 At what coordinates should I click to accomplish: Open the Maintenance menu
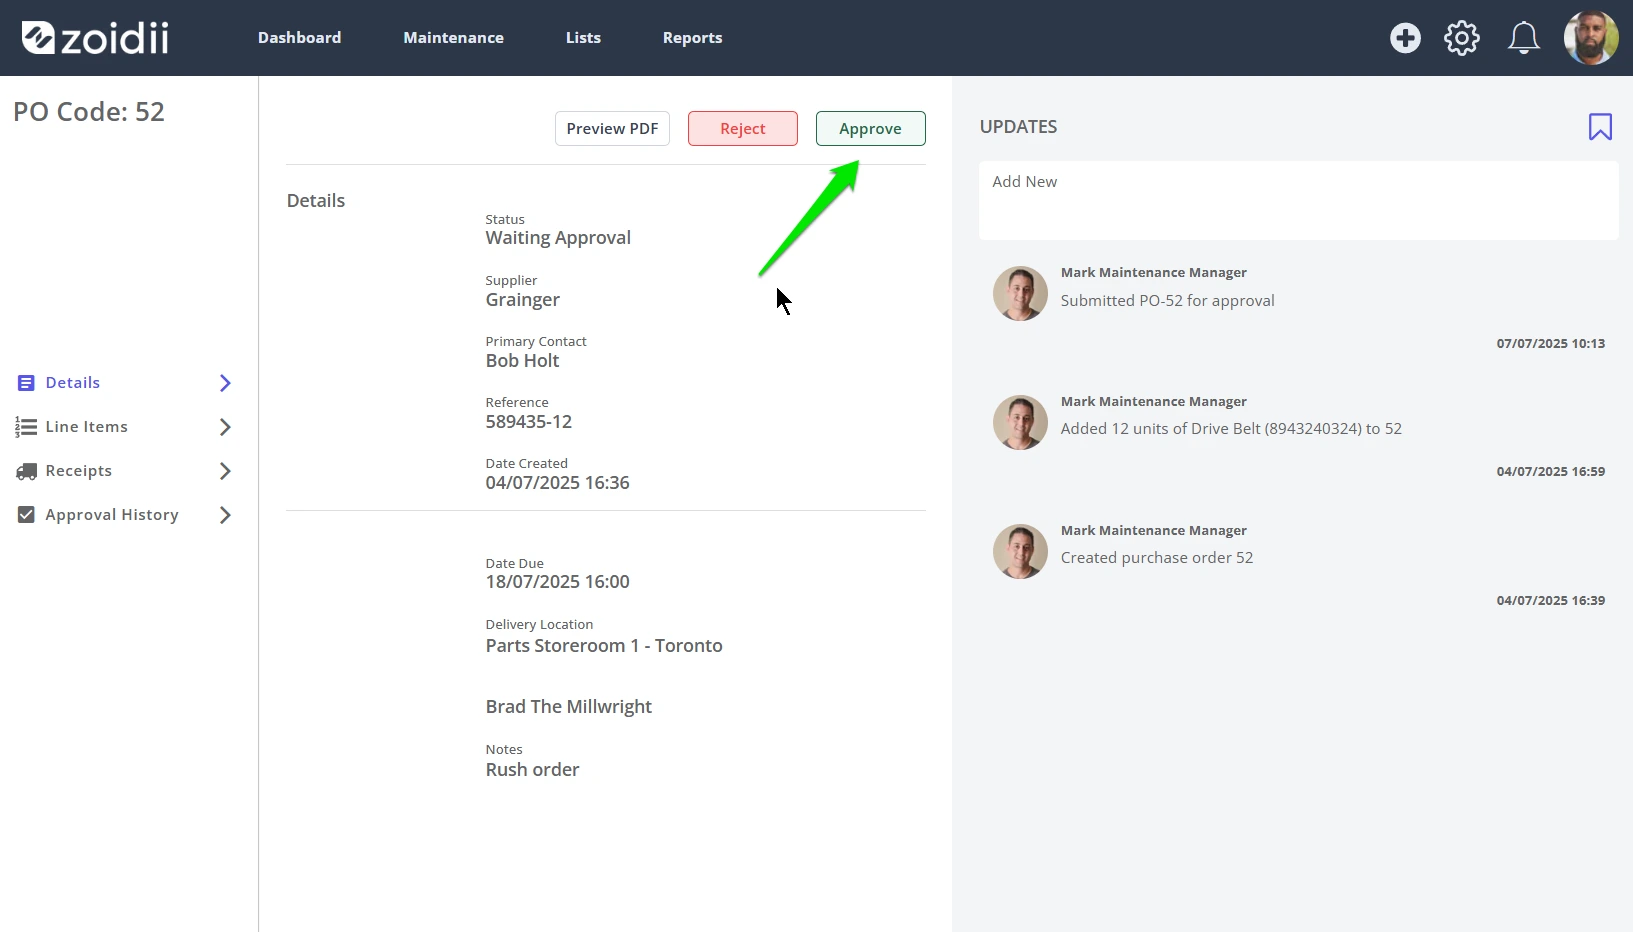tap(453, 38)
